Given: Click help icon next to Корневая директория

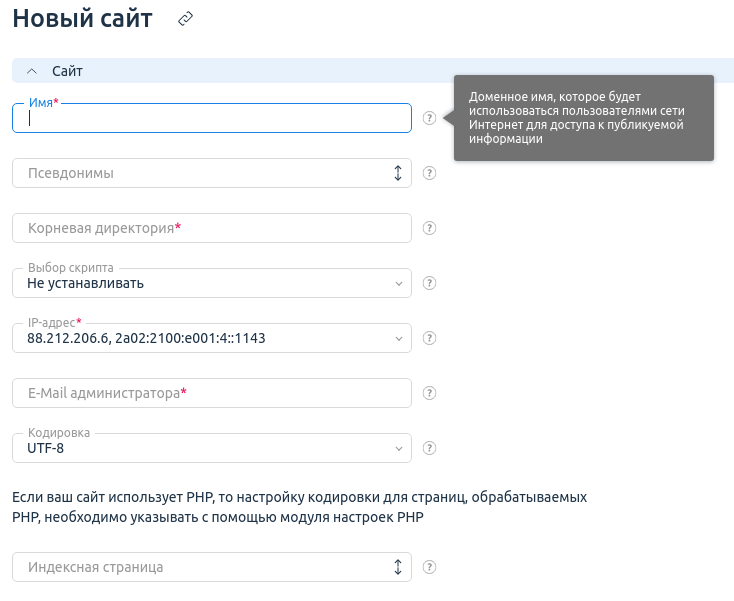Looking at the screenshot, I should tap(429, 228).
